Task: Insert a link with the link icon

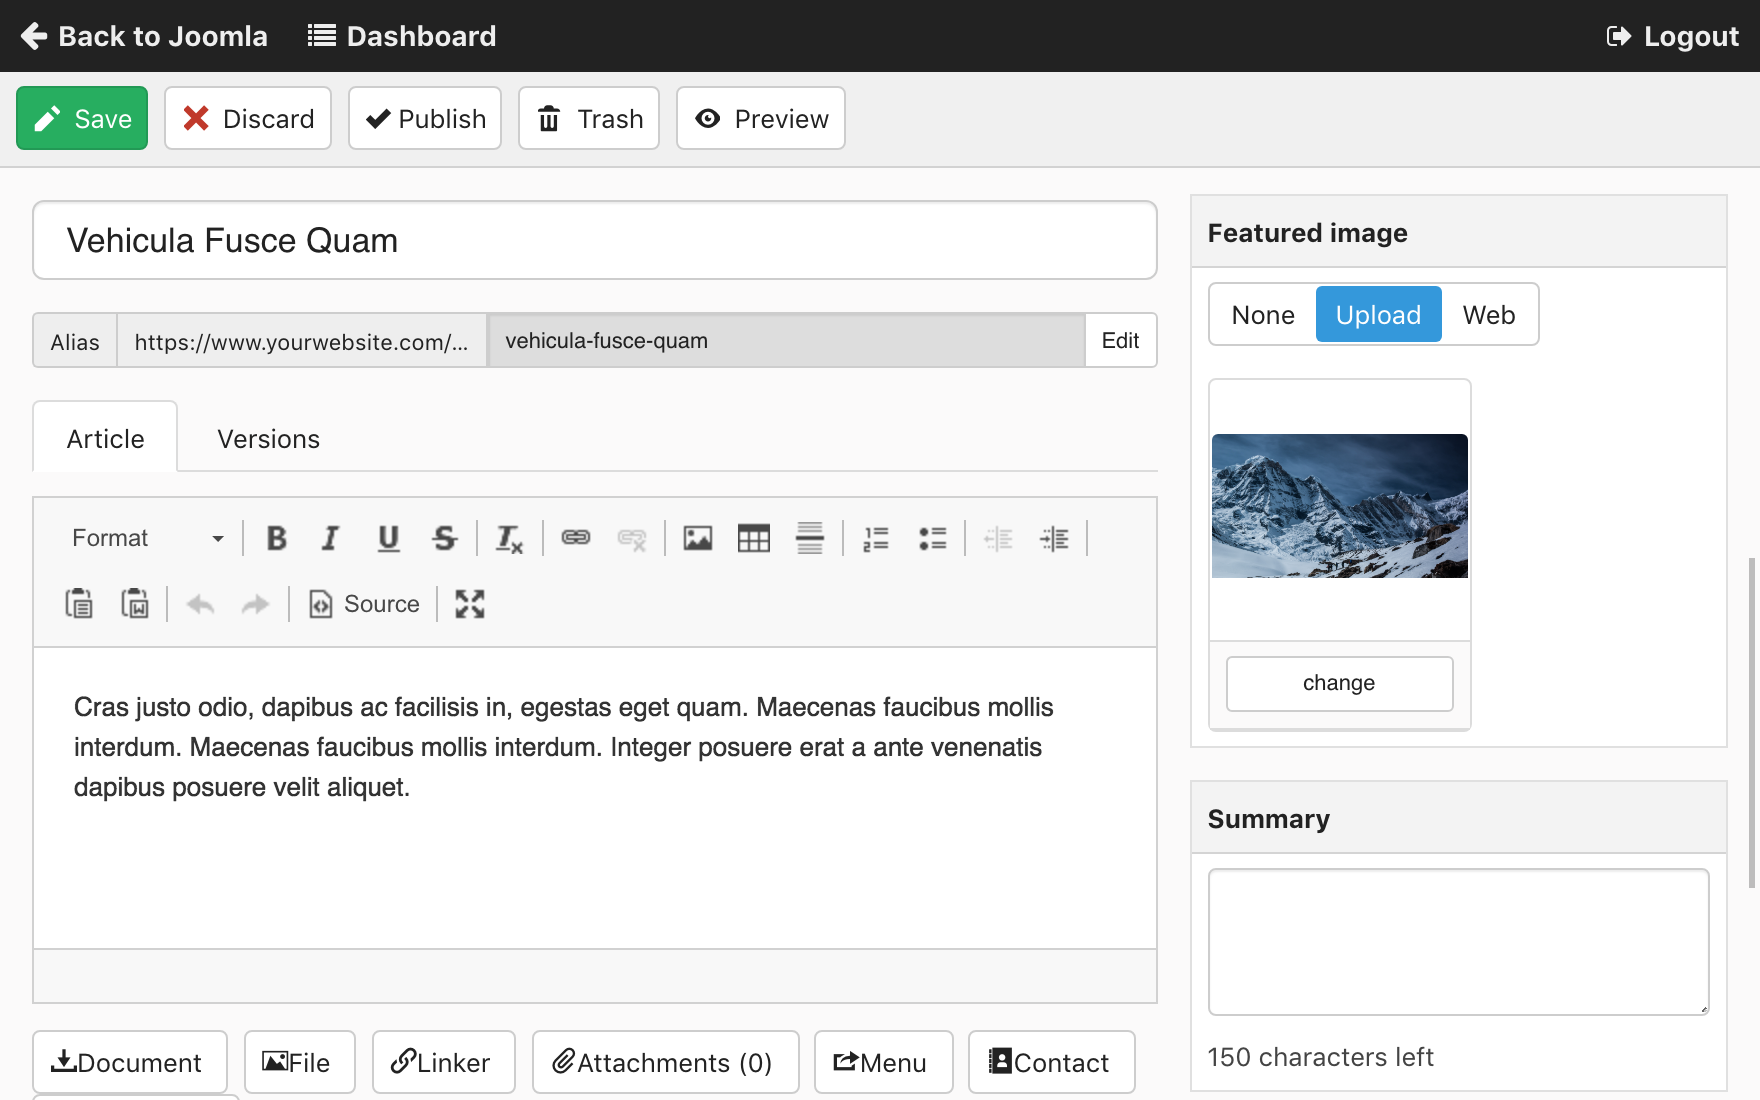Action: click(x=576, y=539)
